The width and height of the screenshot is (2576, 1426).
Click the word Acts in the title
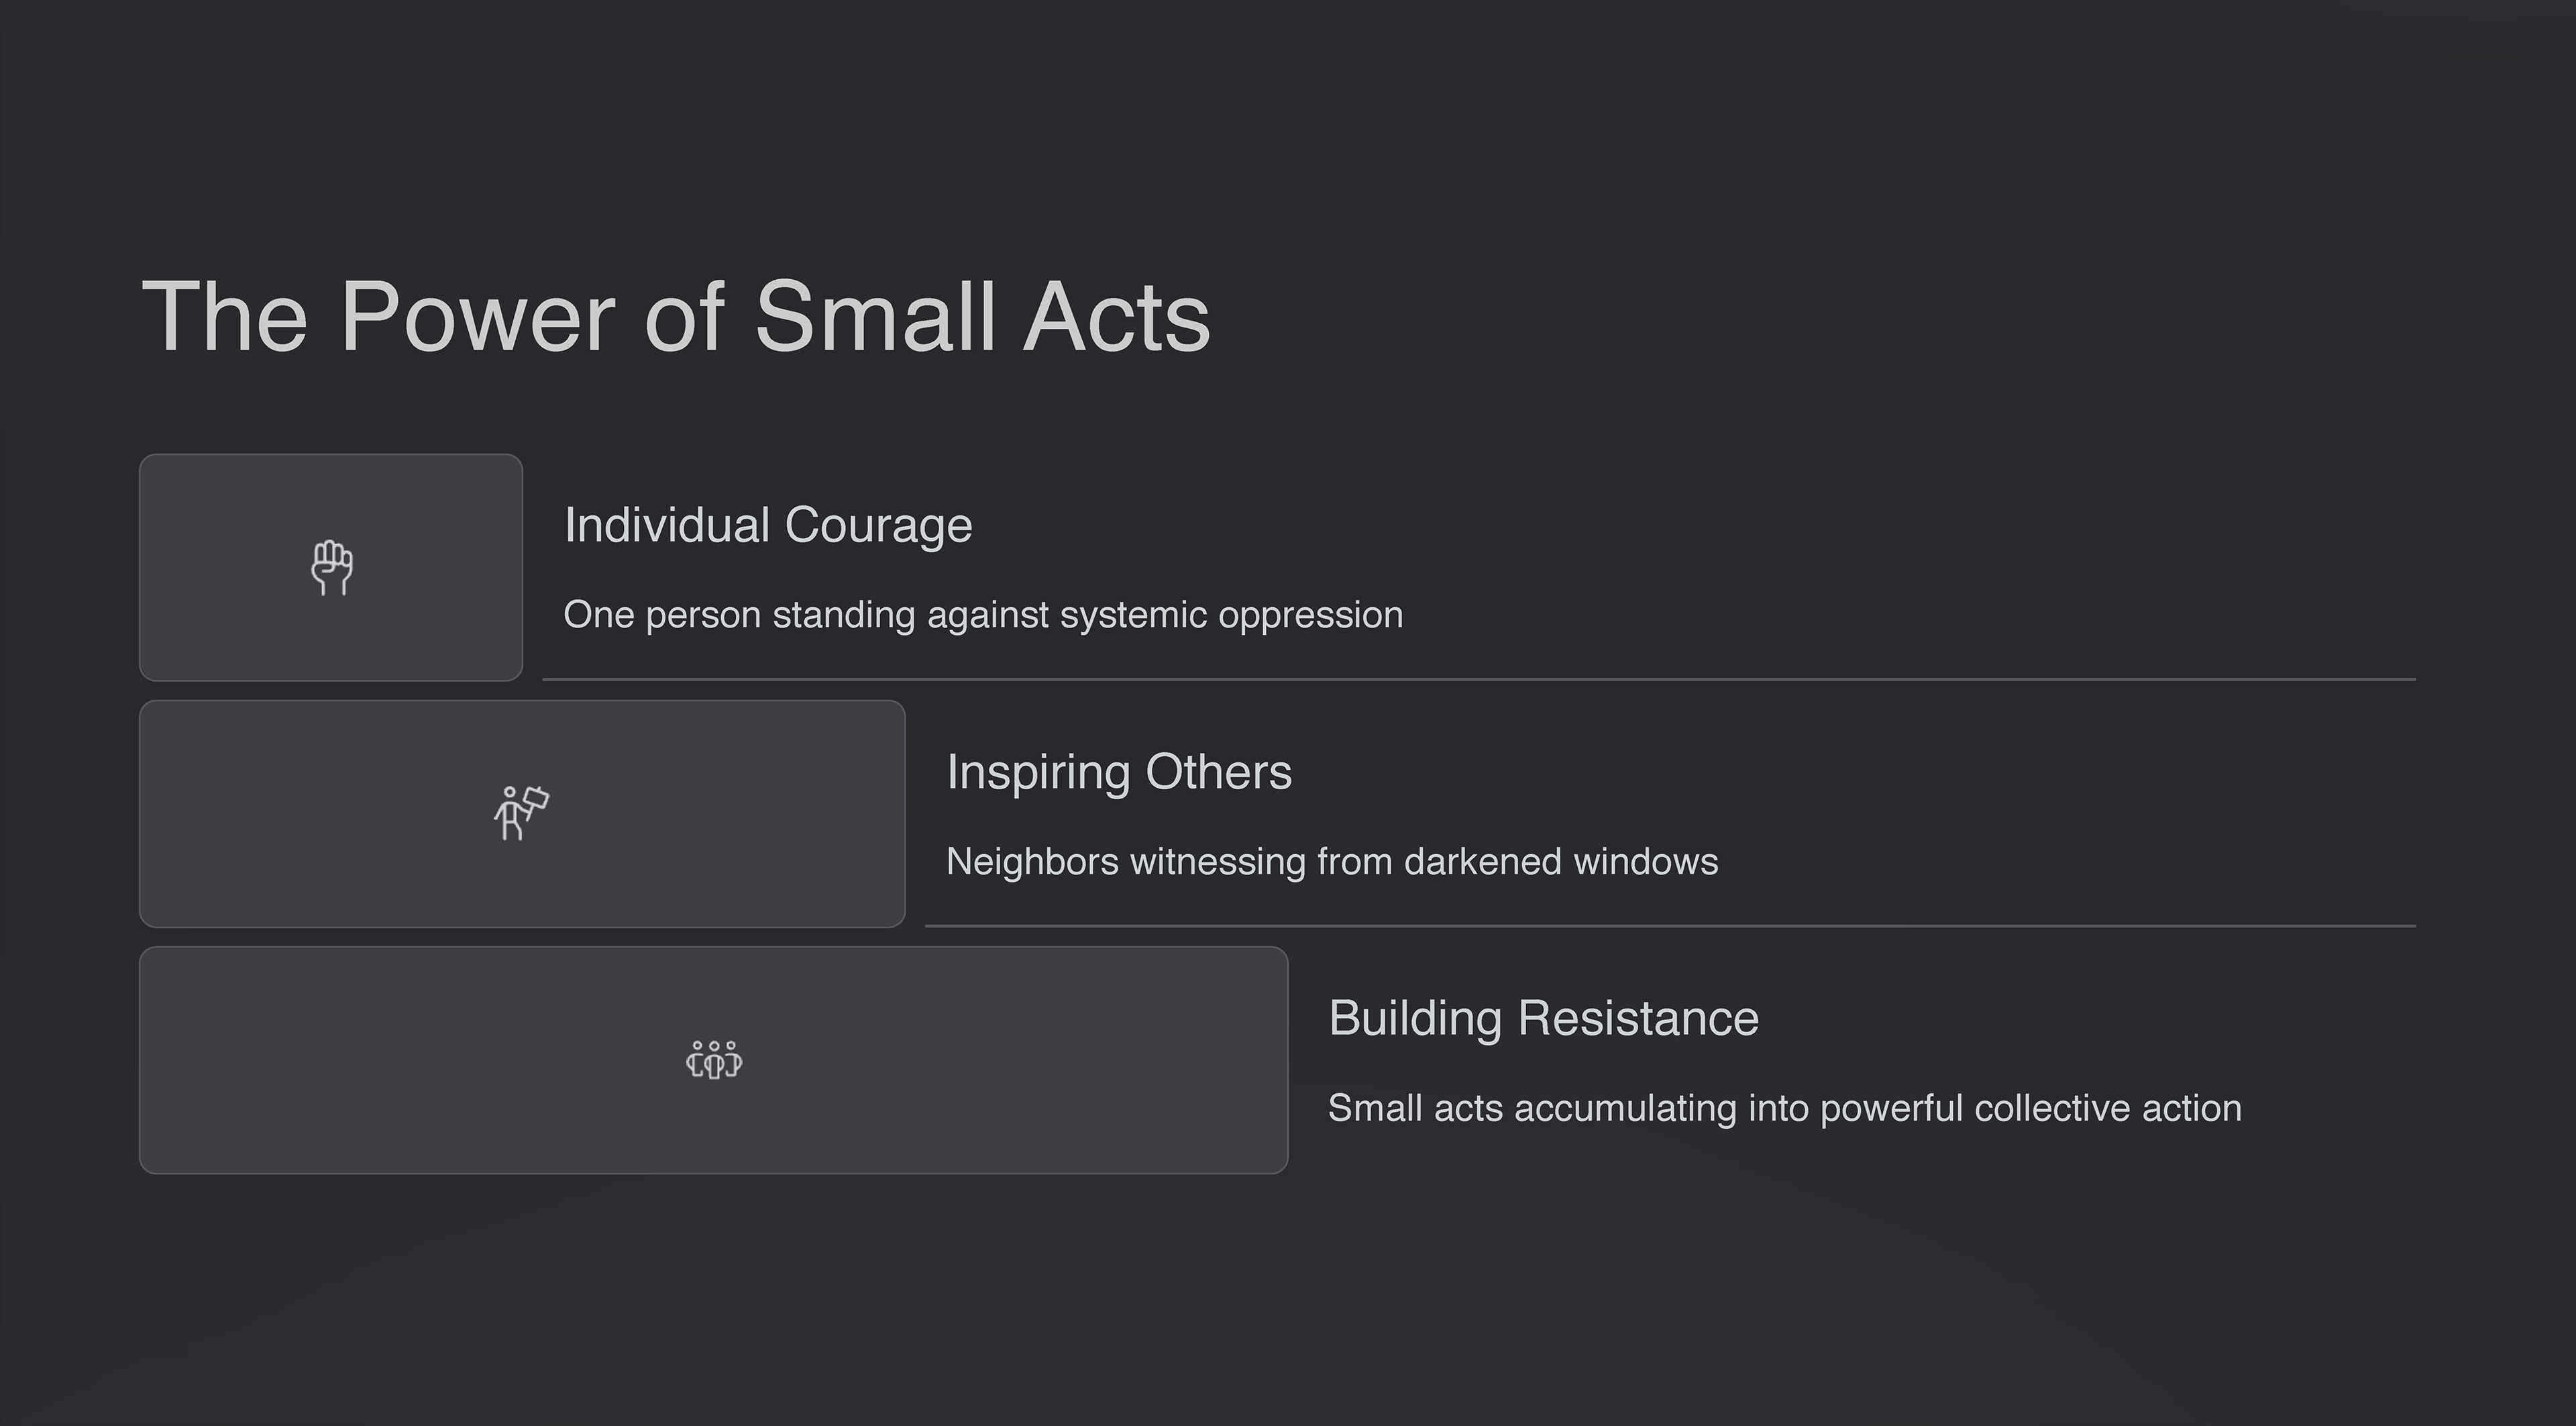(x=1117, y=317)
